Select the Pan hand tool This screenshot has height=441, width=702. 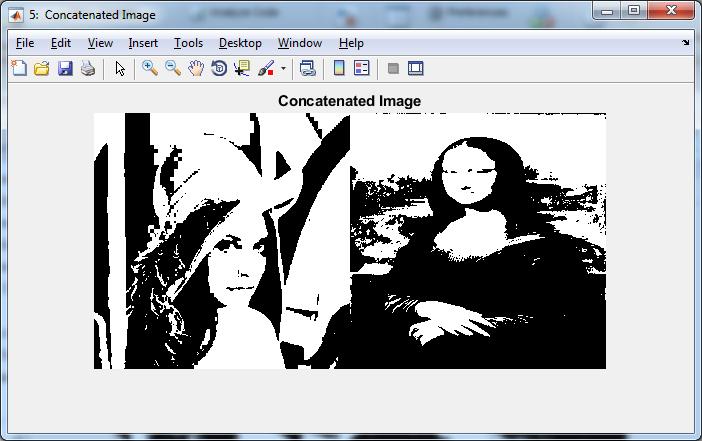(196, 69)
